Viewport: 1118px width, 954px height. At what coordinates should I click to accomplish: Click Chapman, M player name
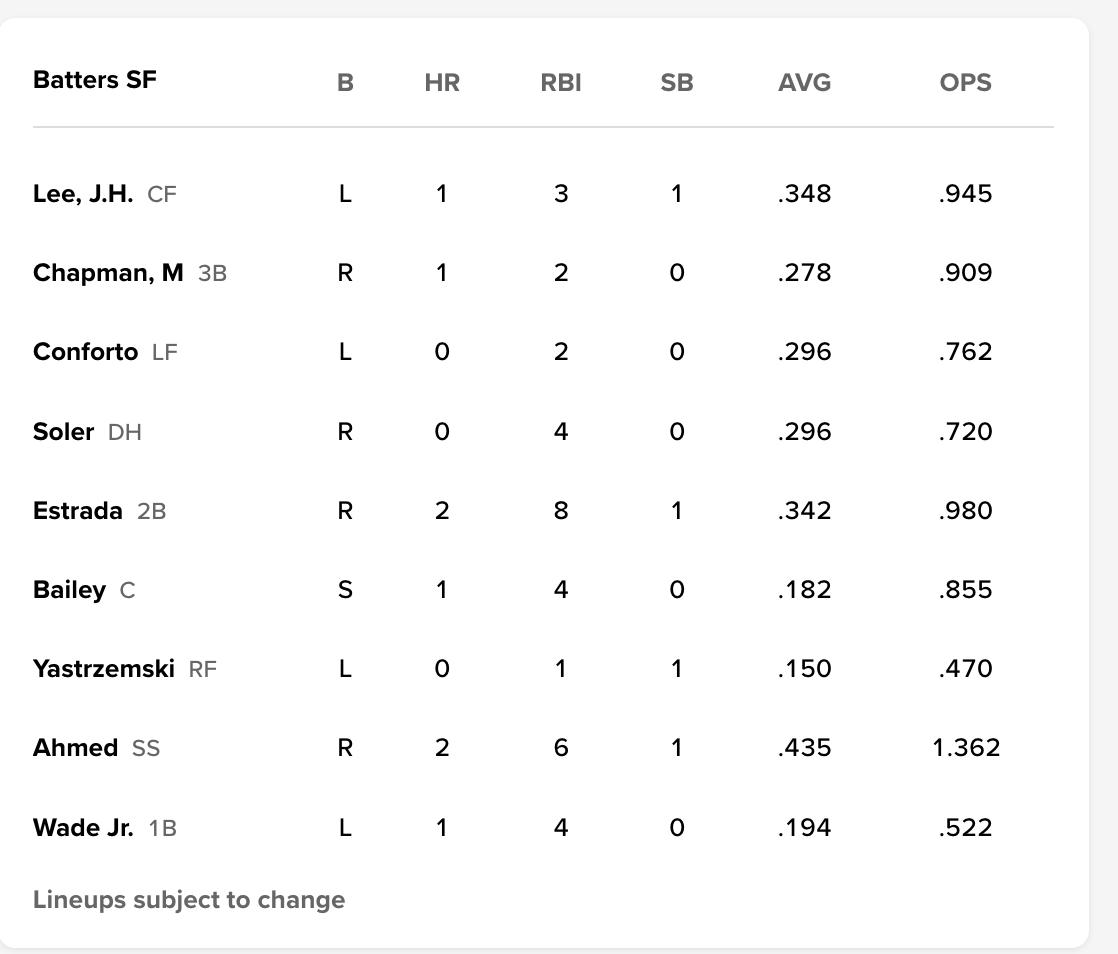point(108,273)
